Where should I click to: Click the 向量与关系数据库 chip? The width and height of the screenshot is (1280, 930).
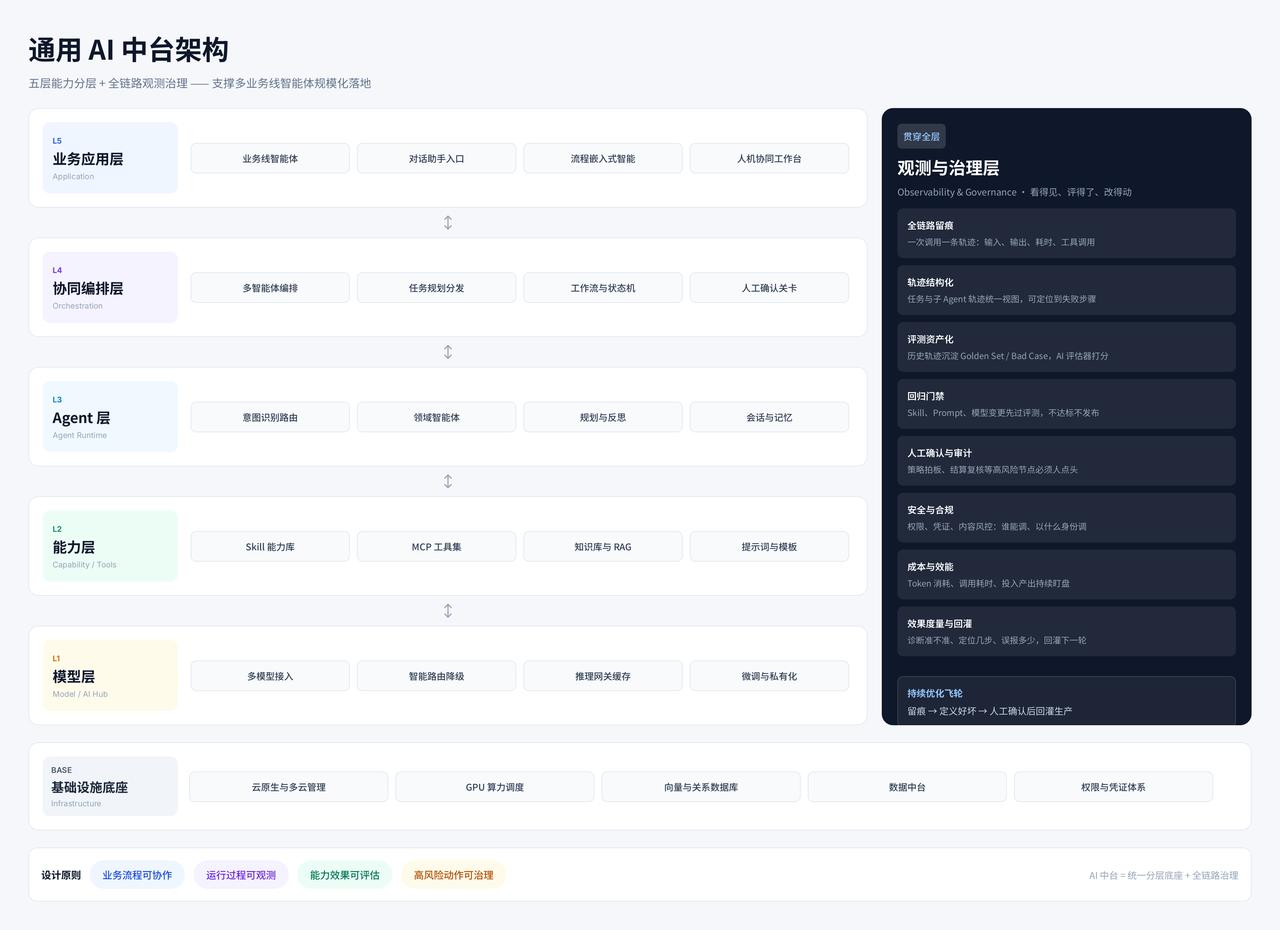coord(701,787)
